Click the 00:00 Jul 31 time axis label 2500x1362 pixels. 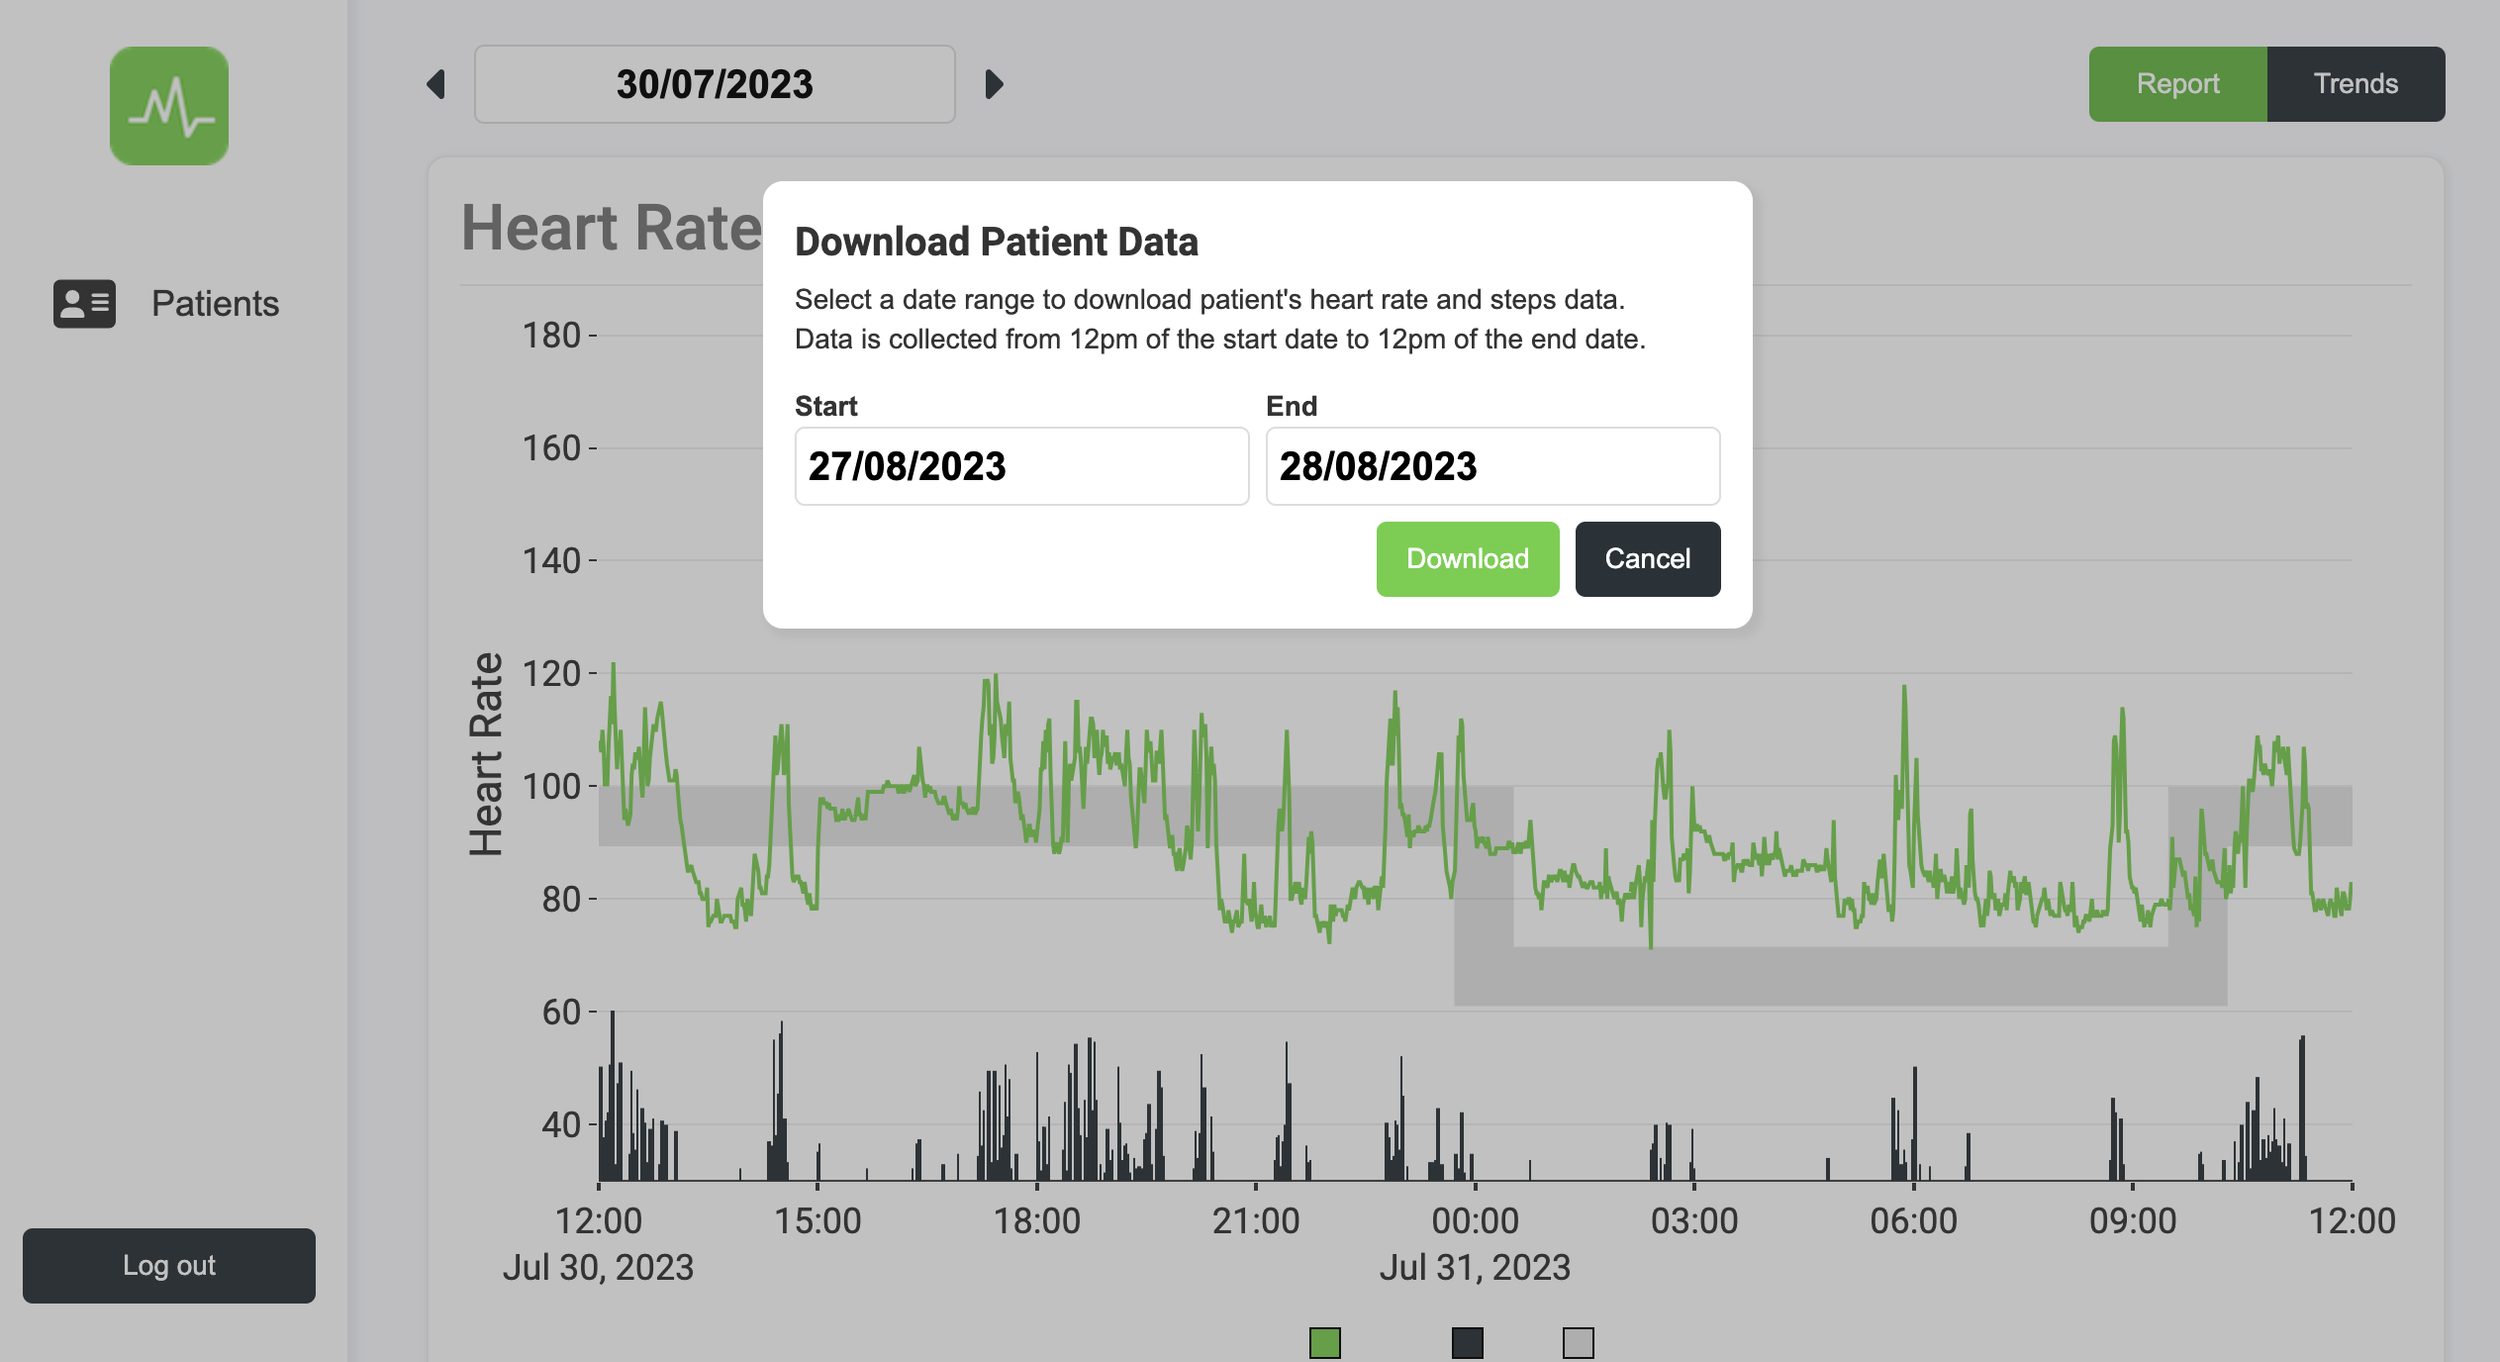pyautogui.click(x=1474, y=1221)
